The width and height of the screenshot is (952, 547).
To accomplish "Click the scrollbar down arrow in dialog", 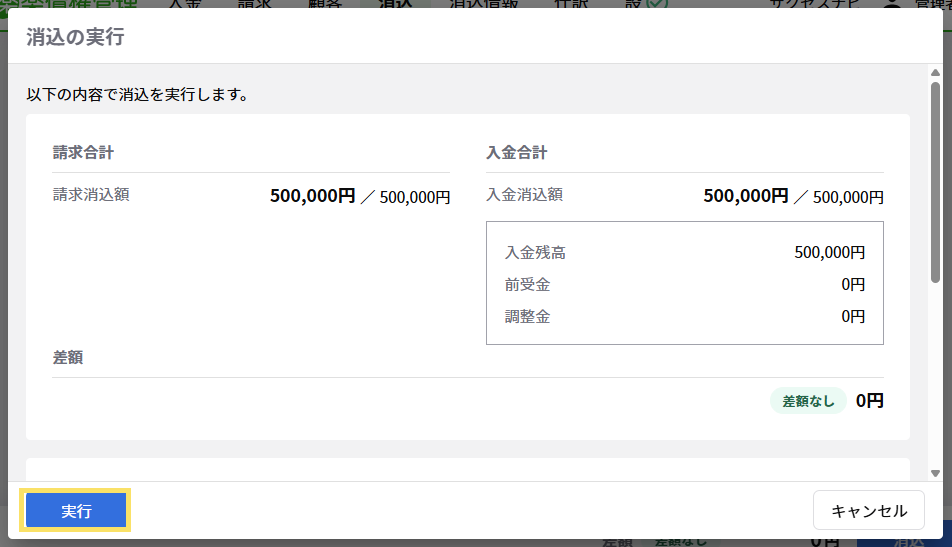I will (935, 473).
